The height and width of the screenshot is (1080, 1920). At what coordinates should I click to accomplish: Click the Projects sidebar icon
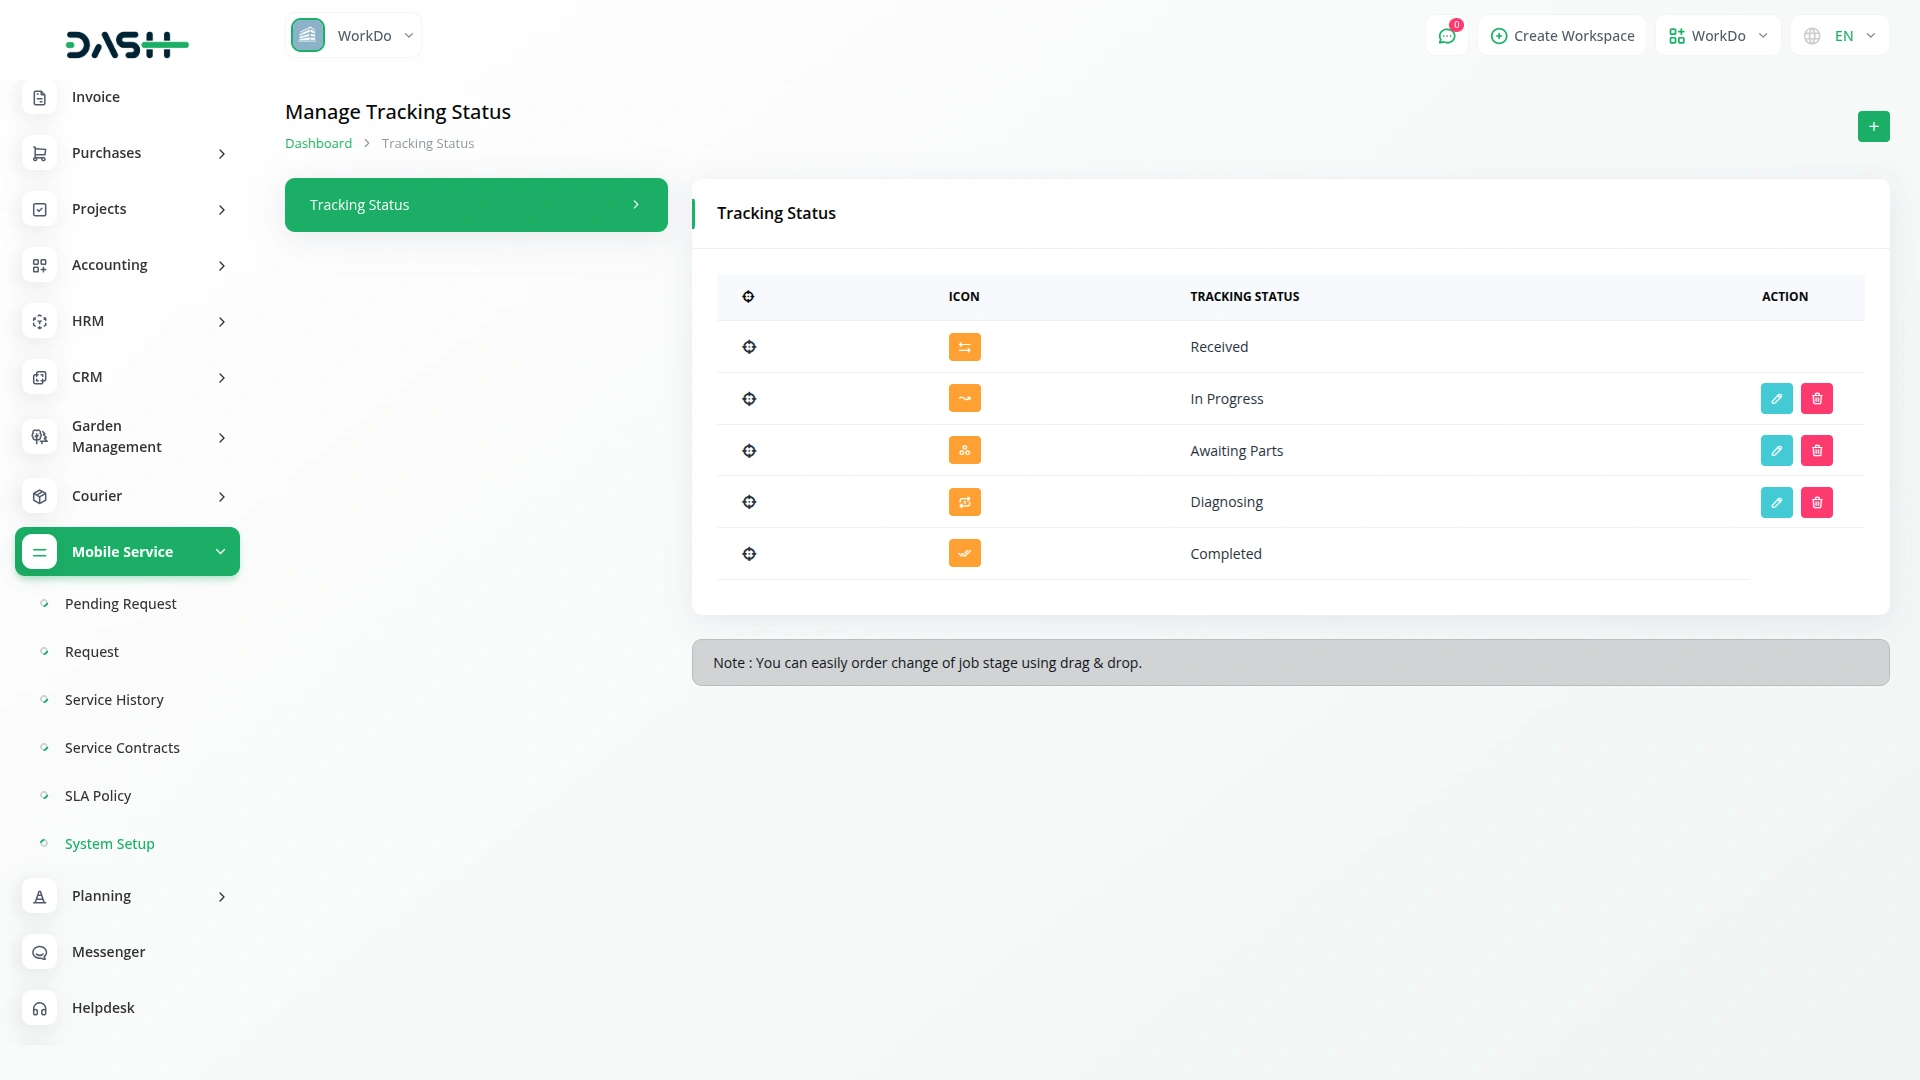point(39,209)
